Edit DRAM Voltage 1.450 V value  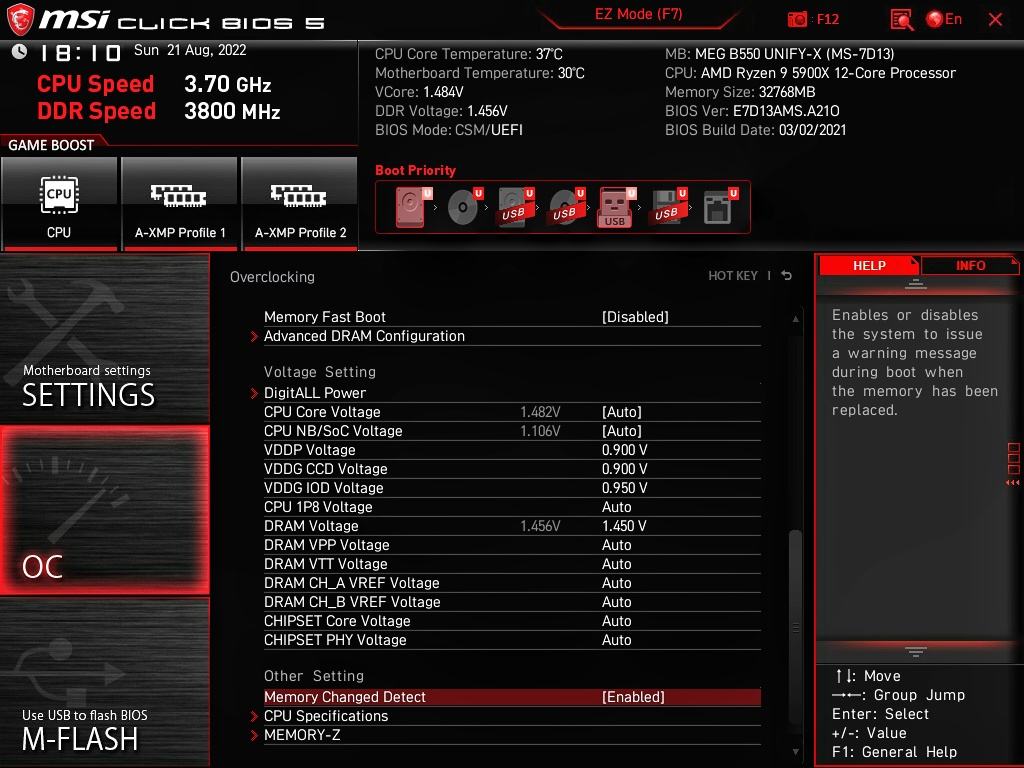[624, 526]
